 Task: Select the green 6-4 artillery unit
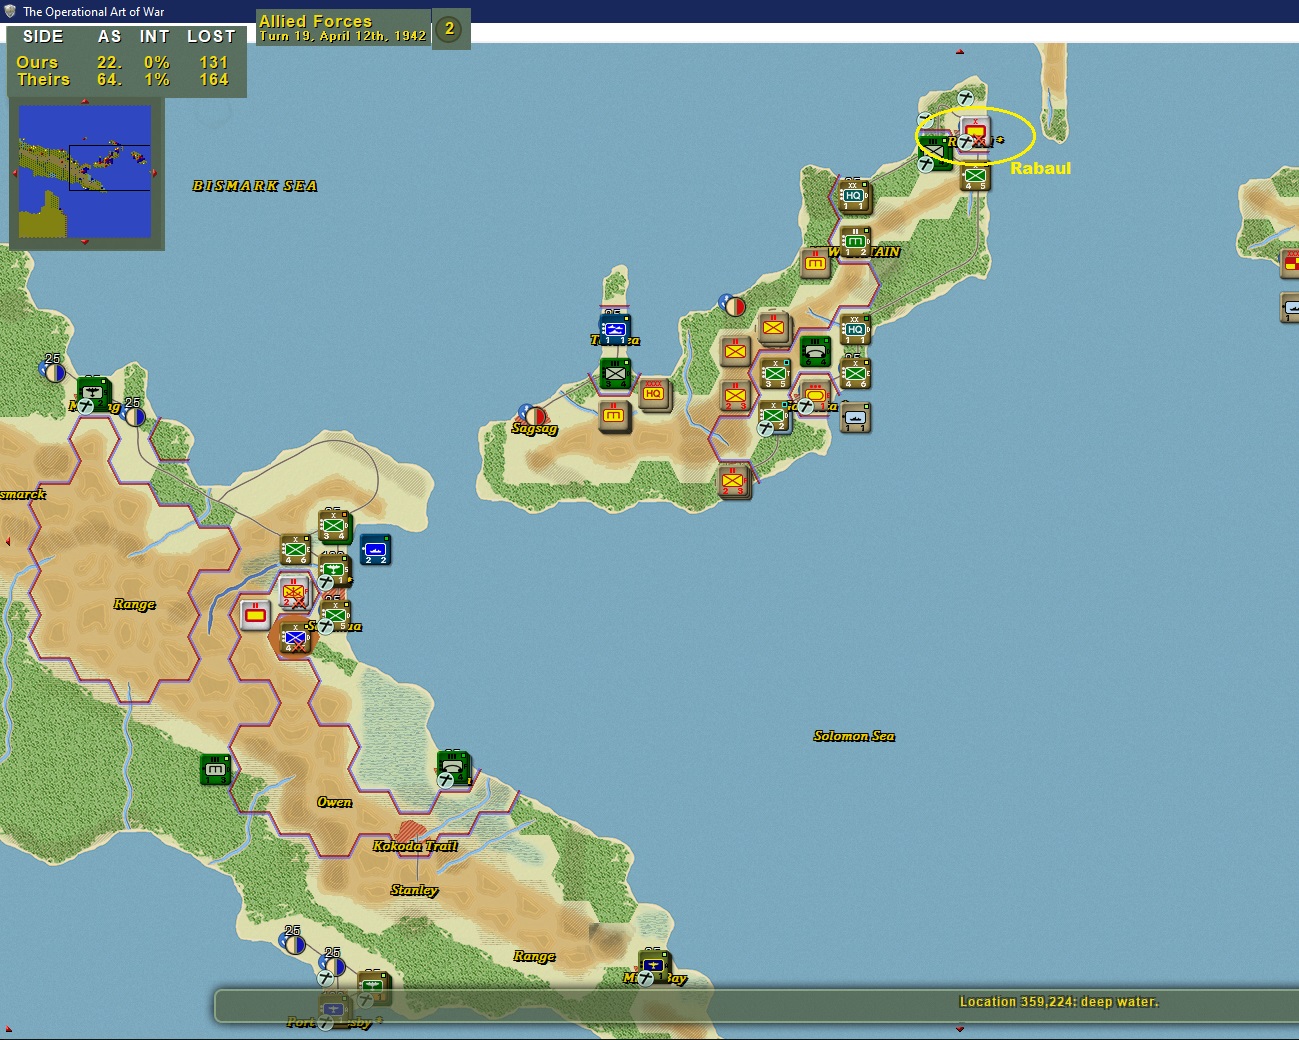(x=815, y=351)
